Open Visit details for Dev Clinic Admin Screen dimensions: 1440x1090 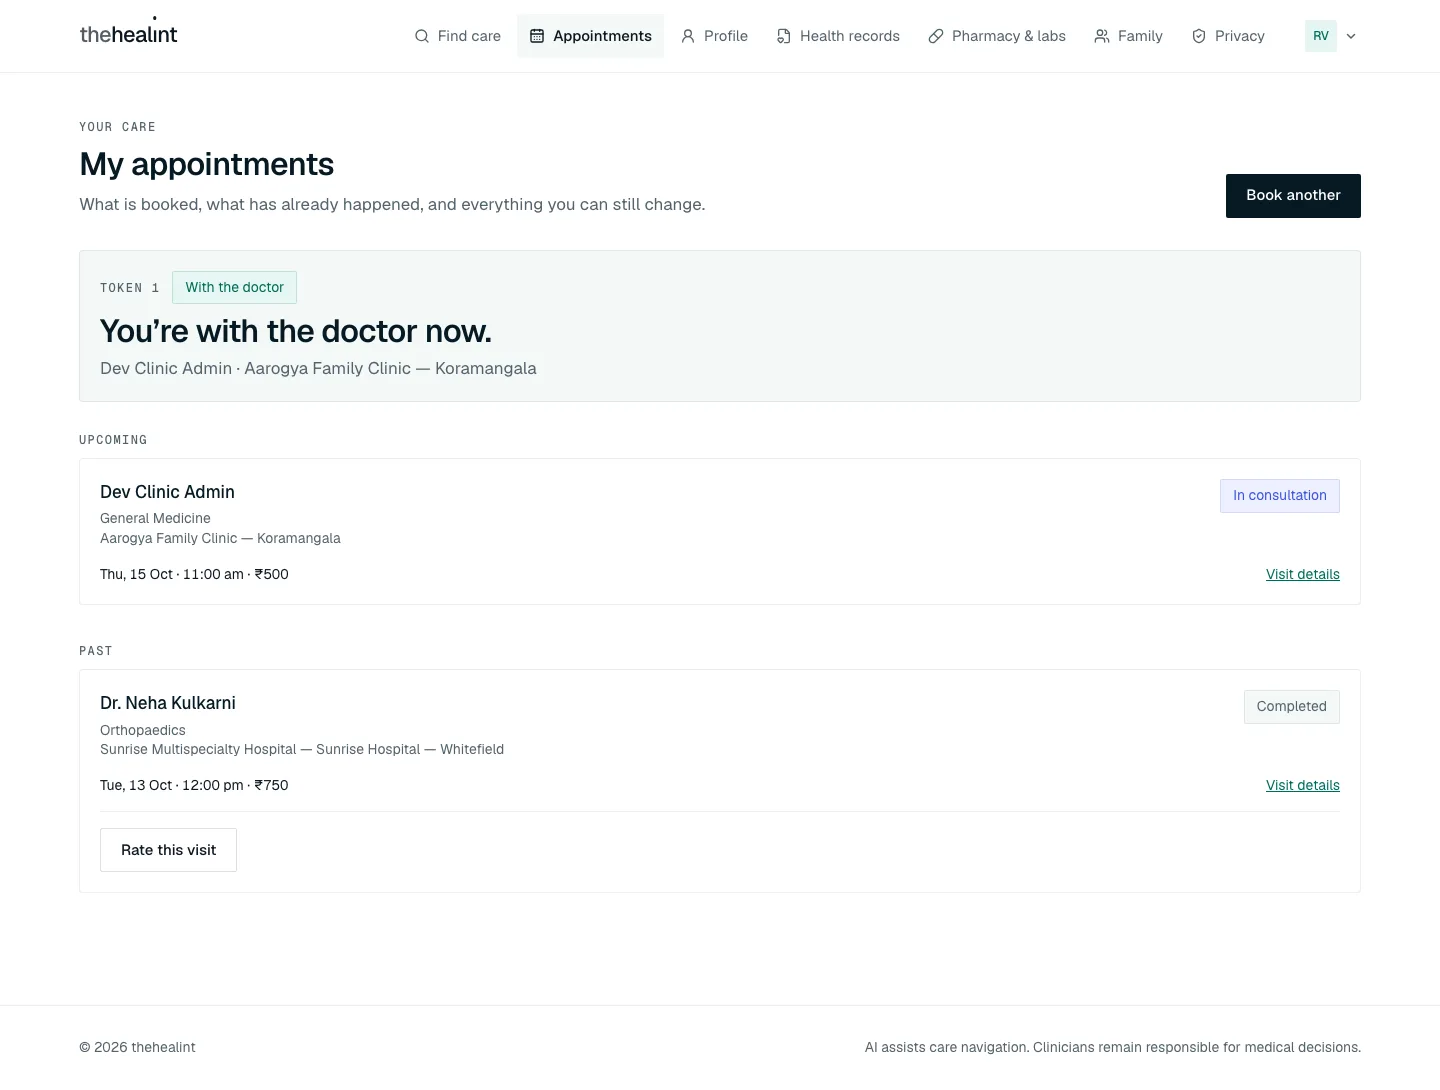point(1302,574)
